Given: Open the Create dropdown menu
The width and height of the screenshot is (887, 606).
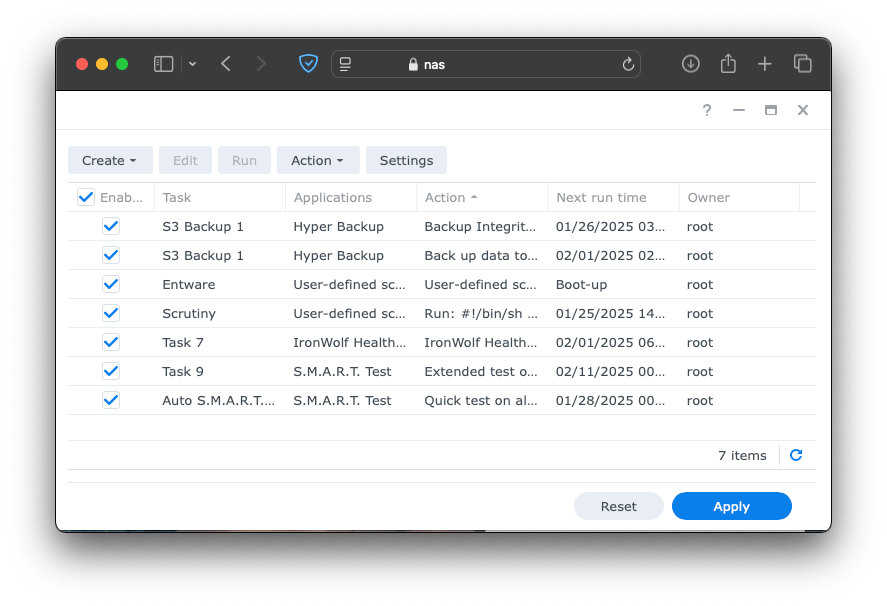Looking at the screenshot, I should tap(110, 160).
